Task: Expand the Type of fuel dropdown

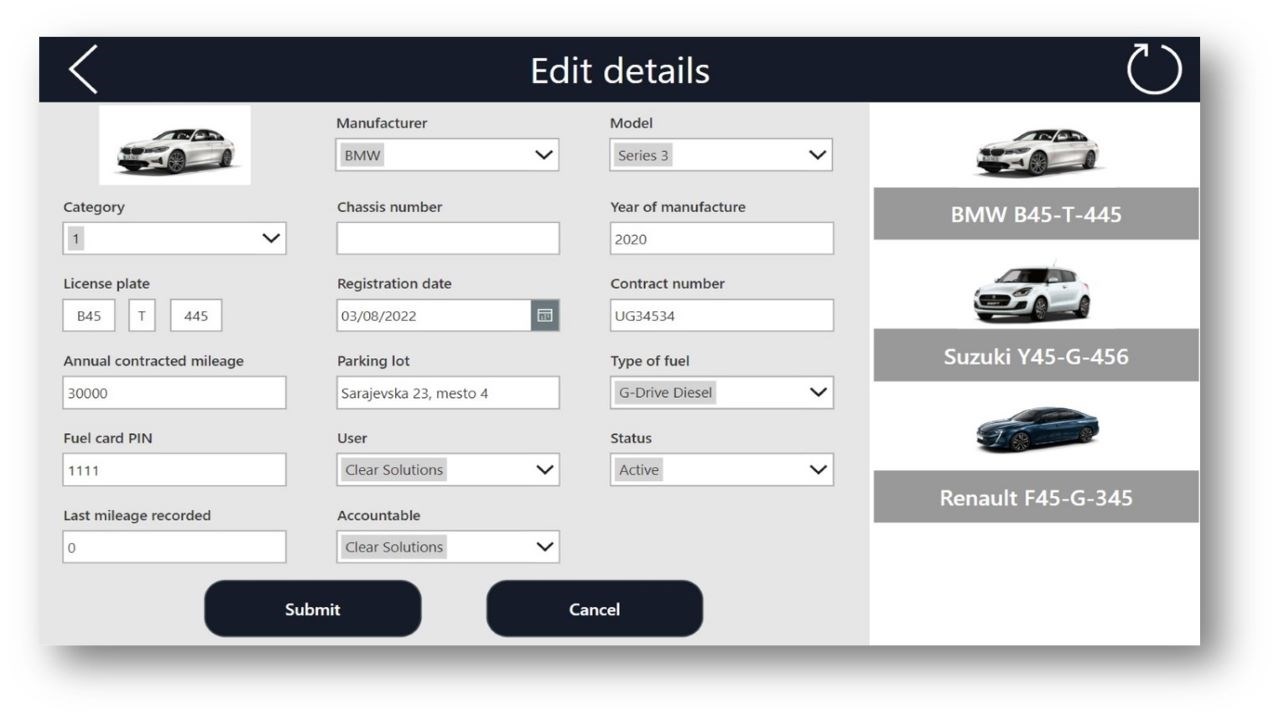Action: [x=721, y=393]
